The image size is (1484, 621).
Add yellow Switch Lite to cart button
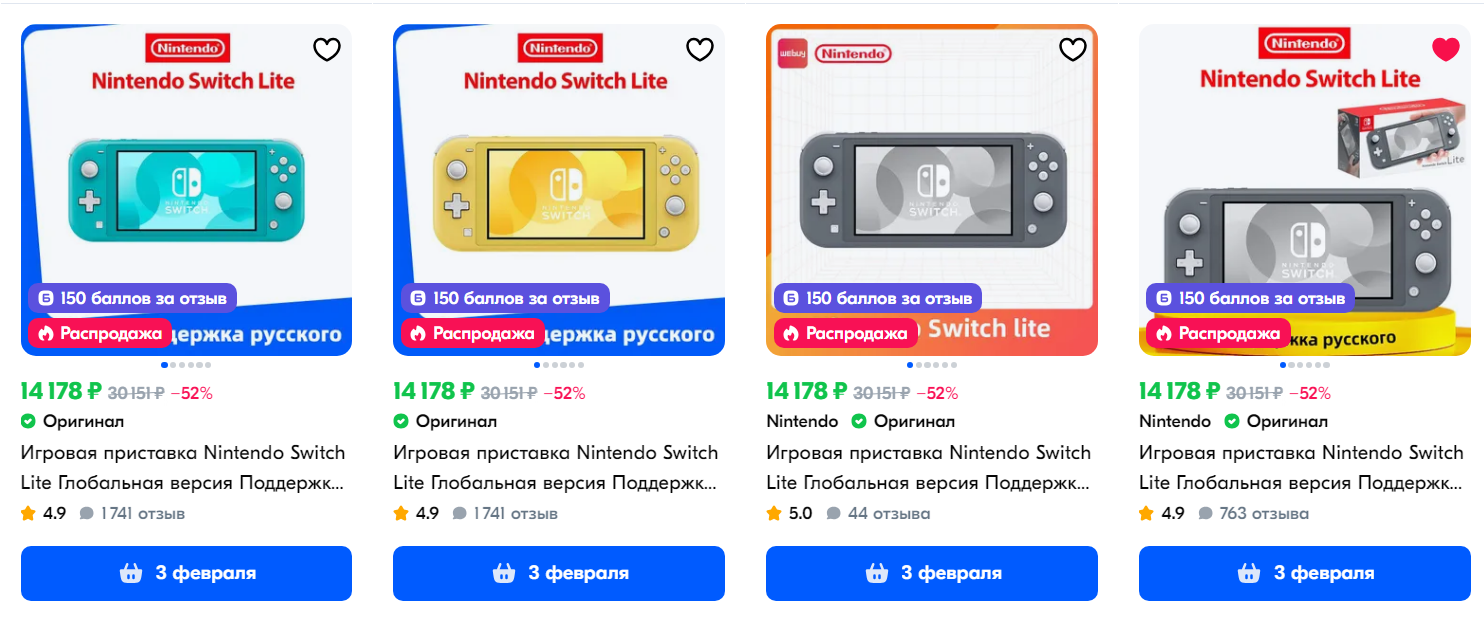coord(559,573)
